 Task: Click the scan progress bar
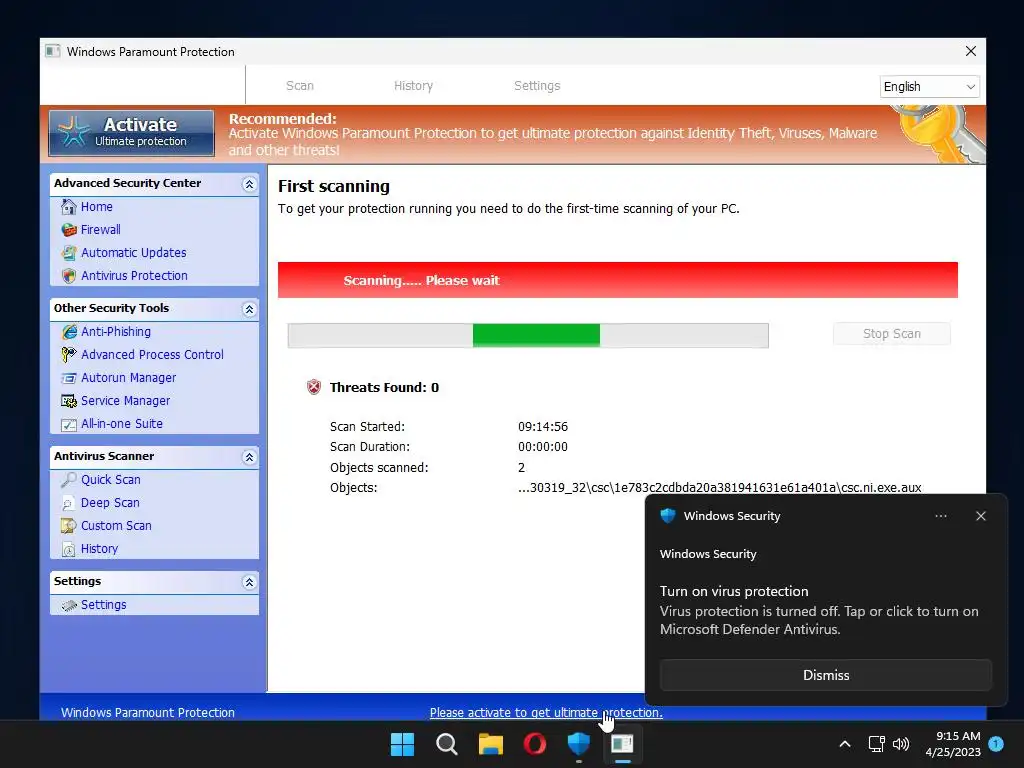528,335
